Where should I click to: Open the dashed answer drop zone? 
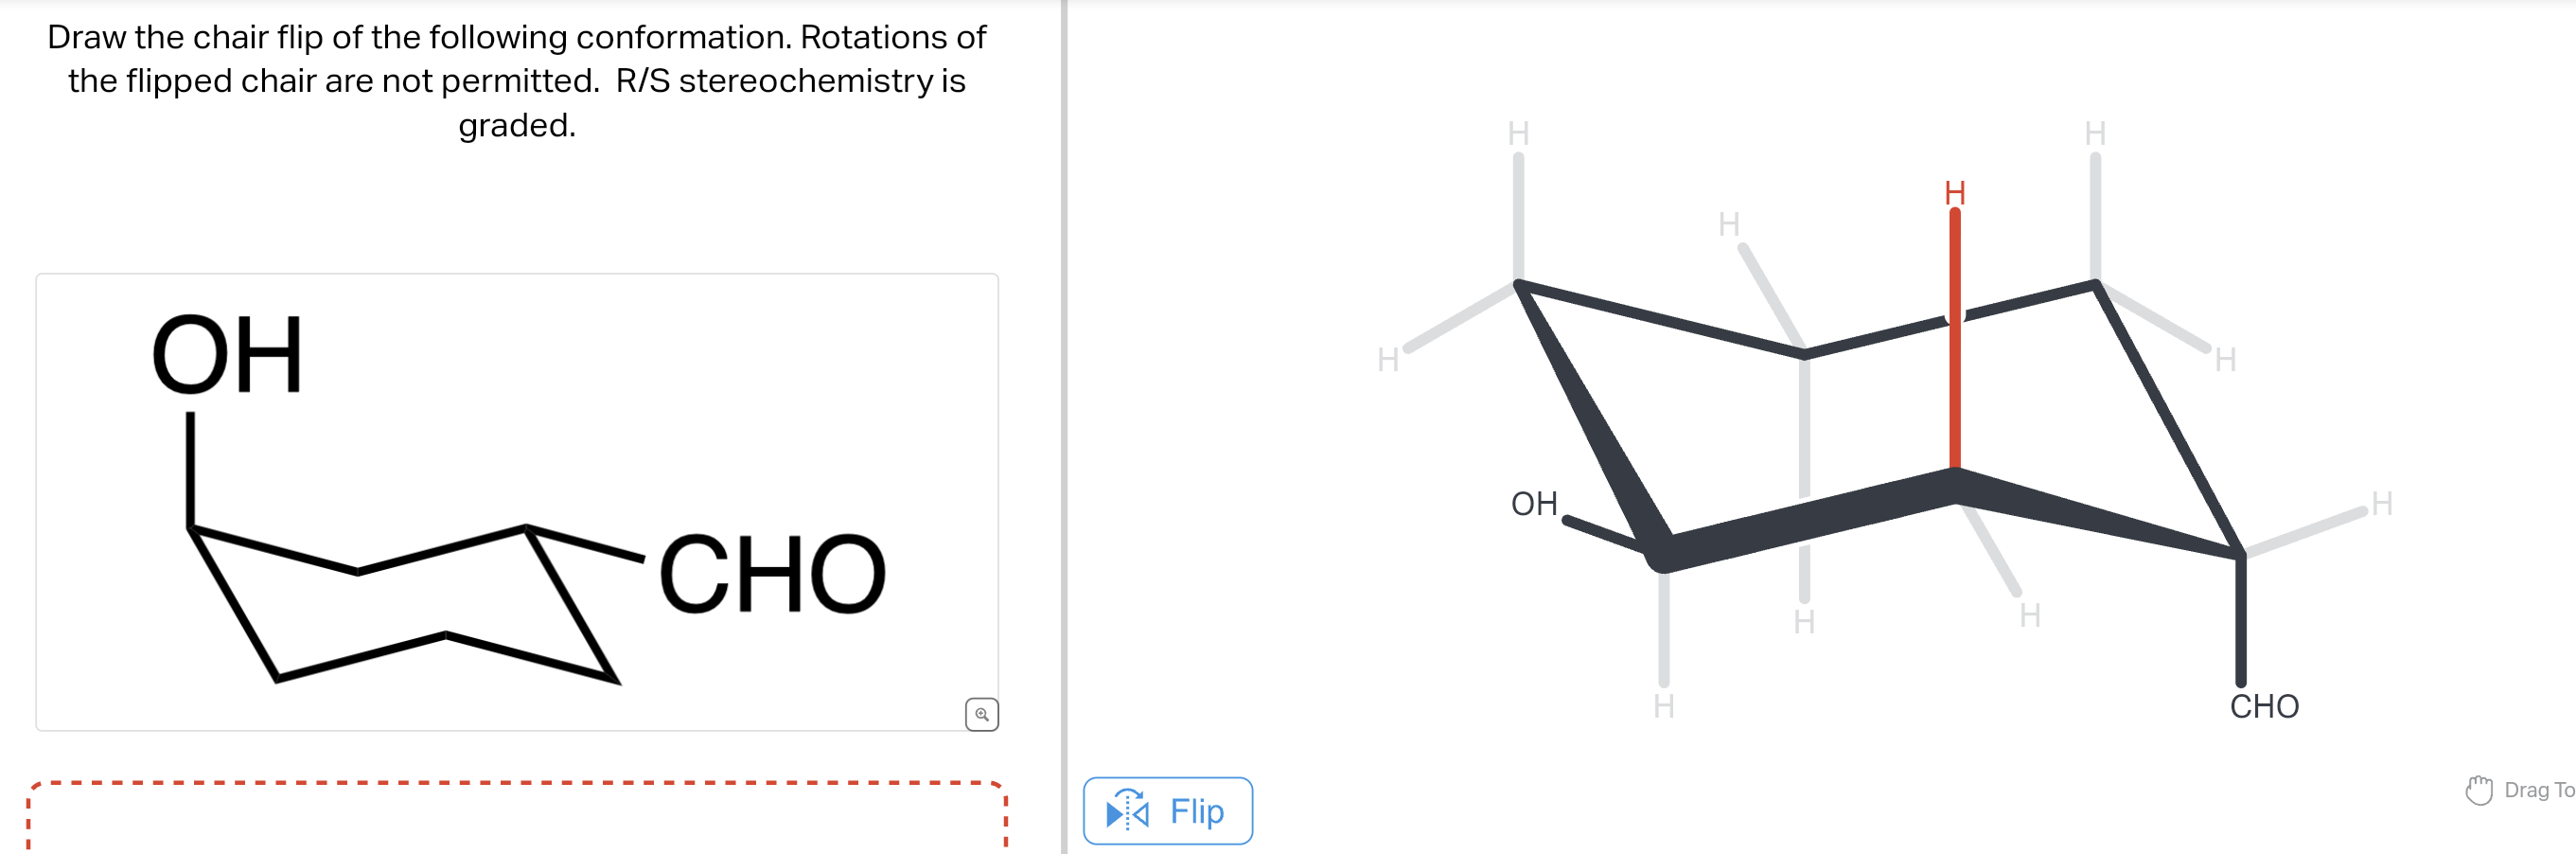click(x=515, y=820)
